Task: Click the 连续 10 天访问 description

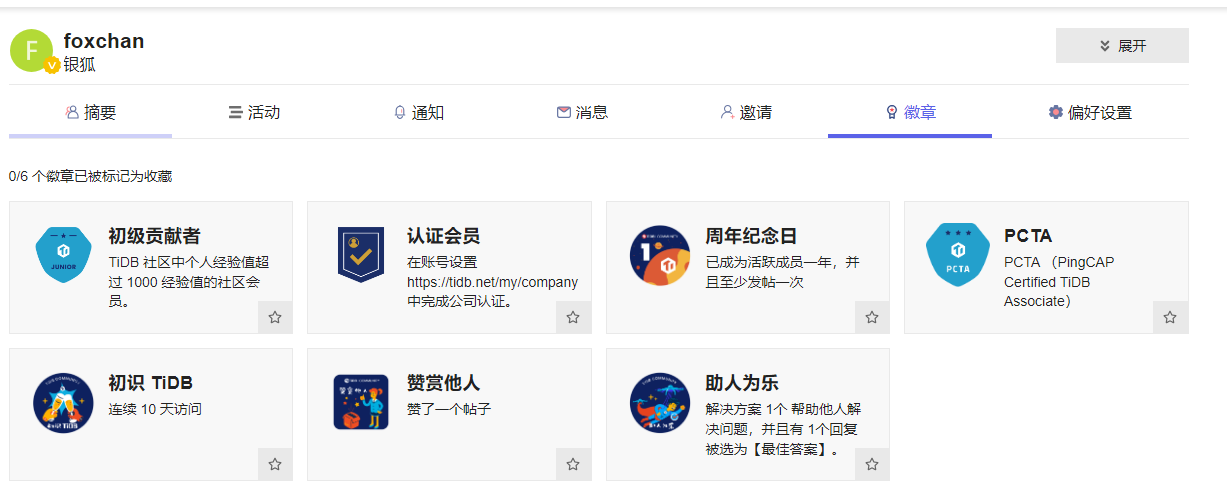Action: pos(155,409)
